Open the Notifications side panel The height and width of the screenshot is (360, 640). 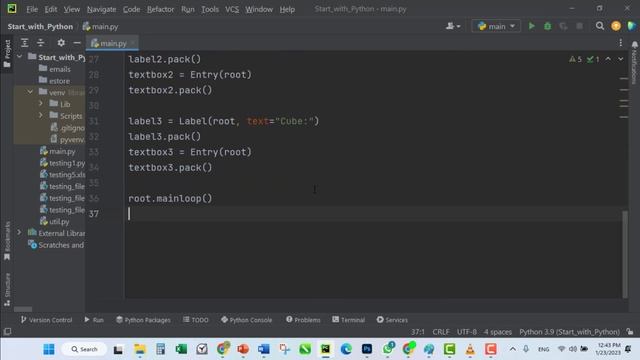634,62
